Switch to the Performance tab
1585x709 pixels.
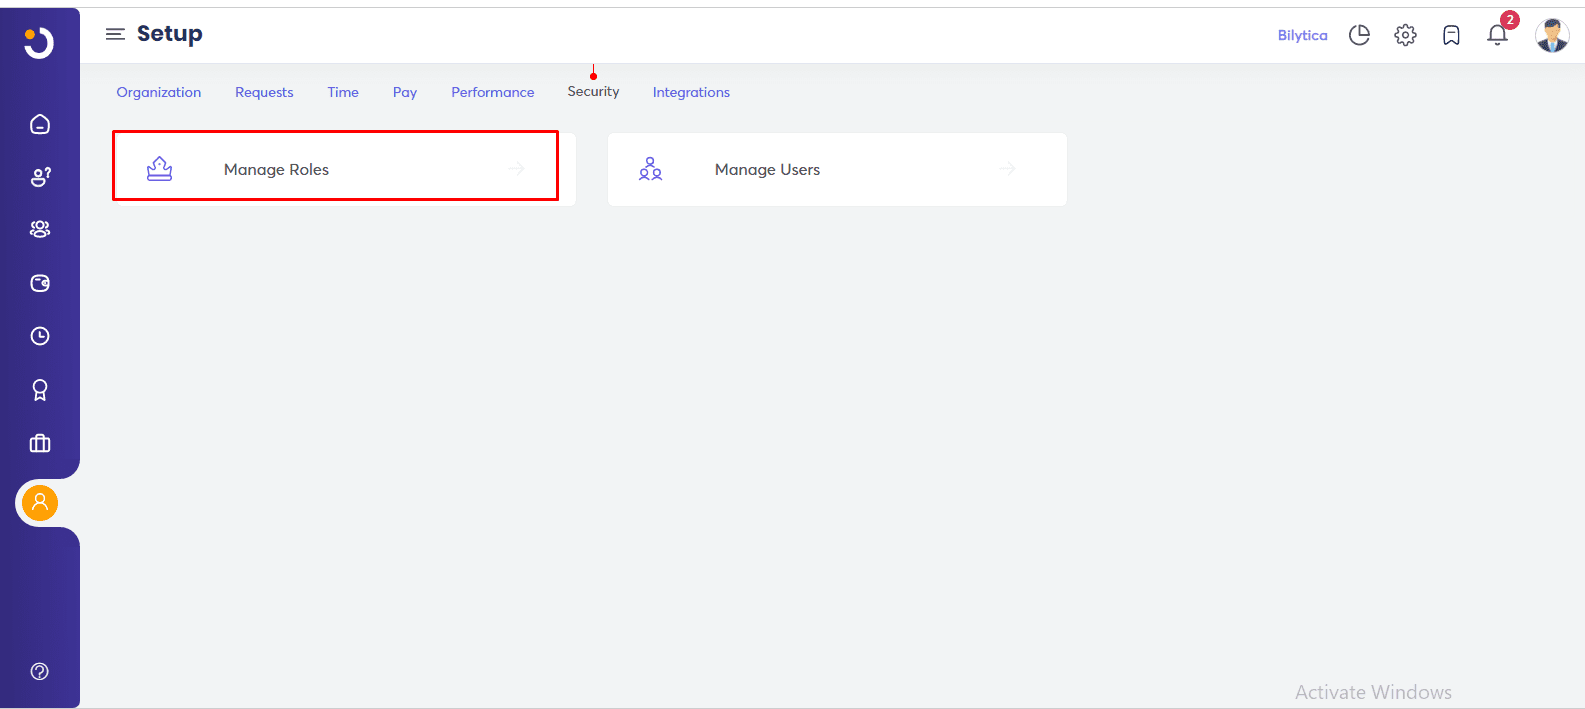[493, 92]
